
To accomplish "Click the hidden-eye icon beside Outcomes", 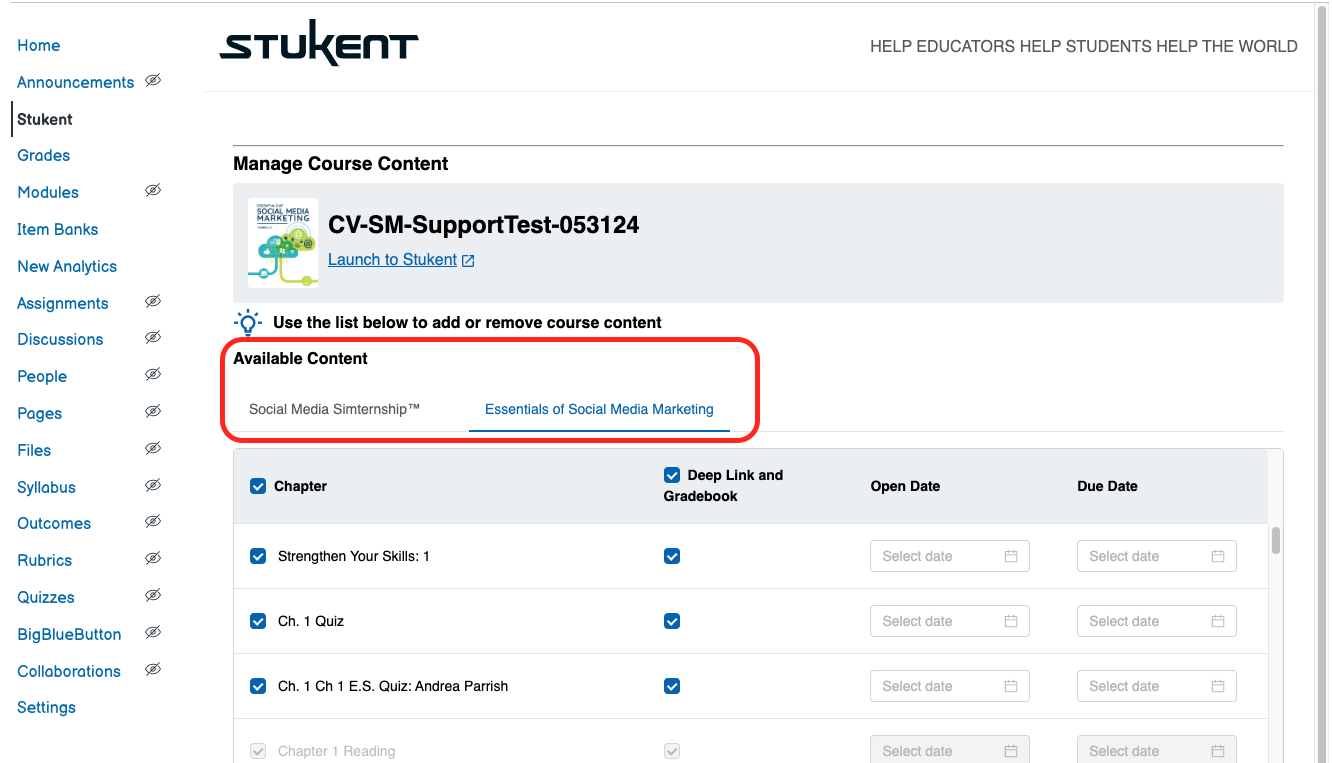I will coord(153,521).
